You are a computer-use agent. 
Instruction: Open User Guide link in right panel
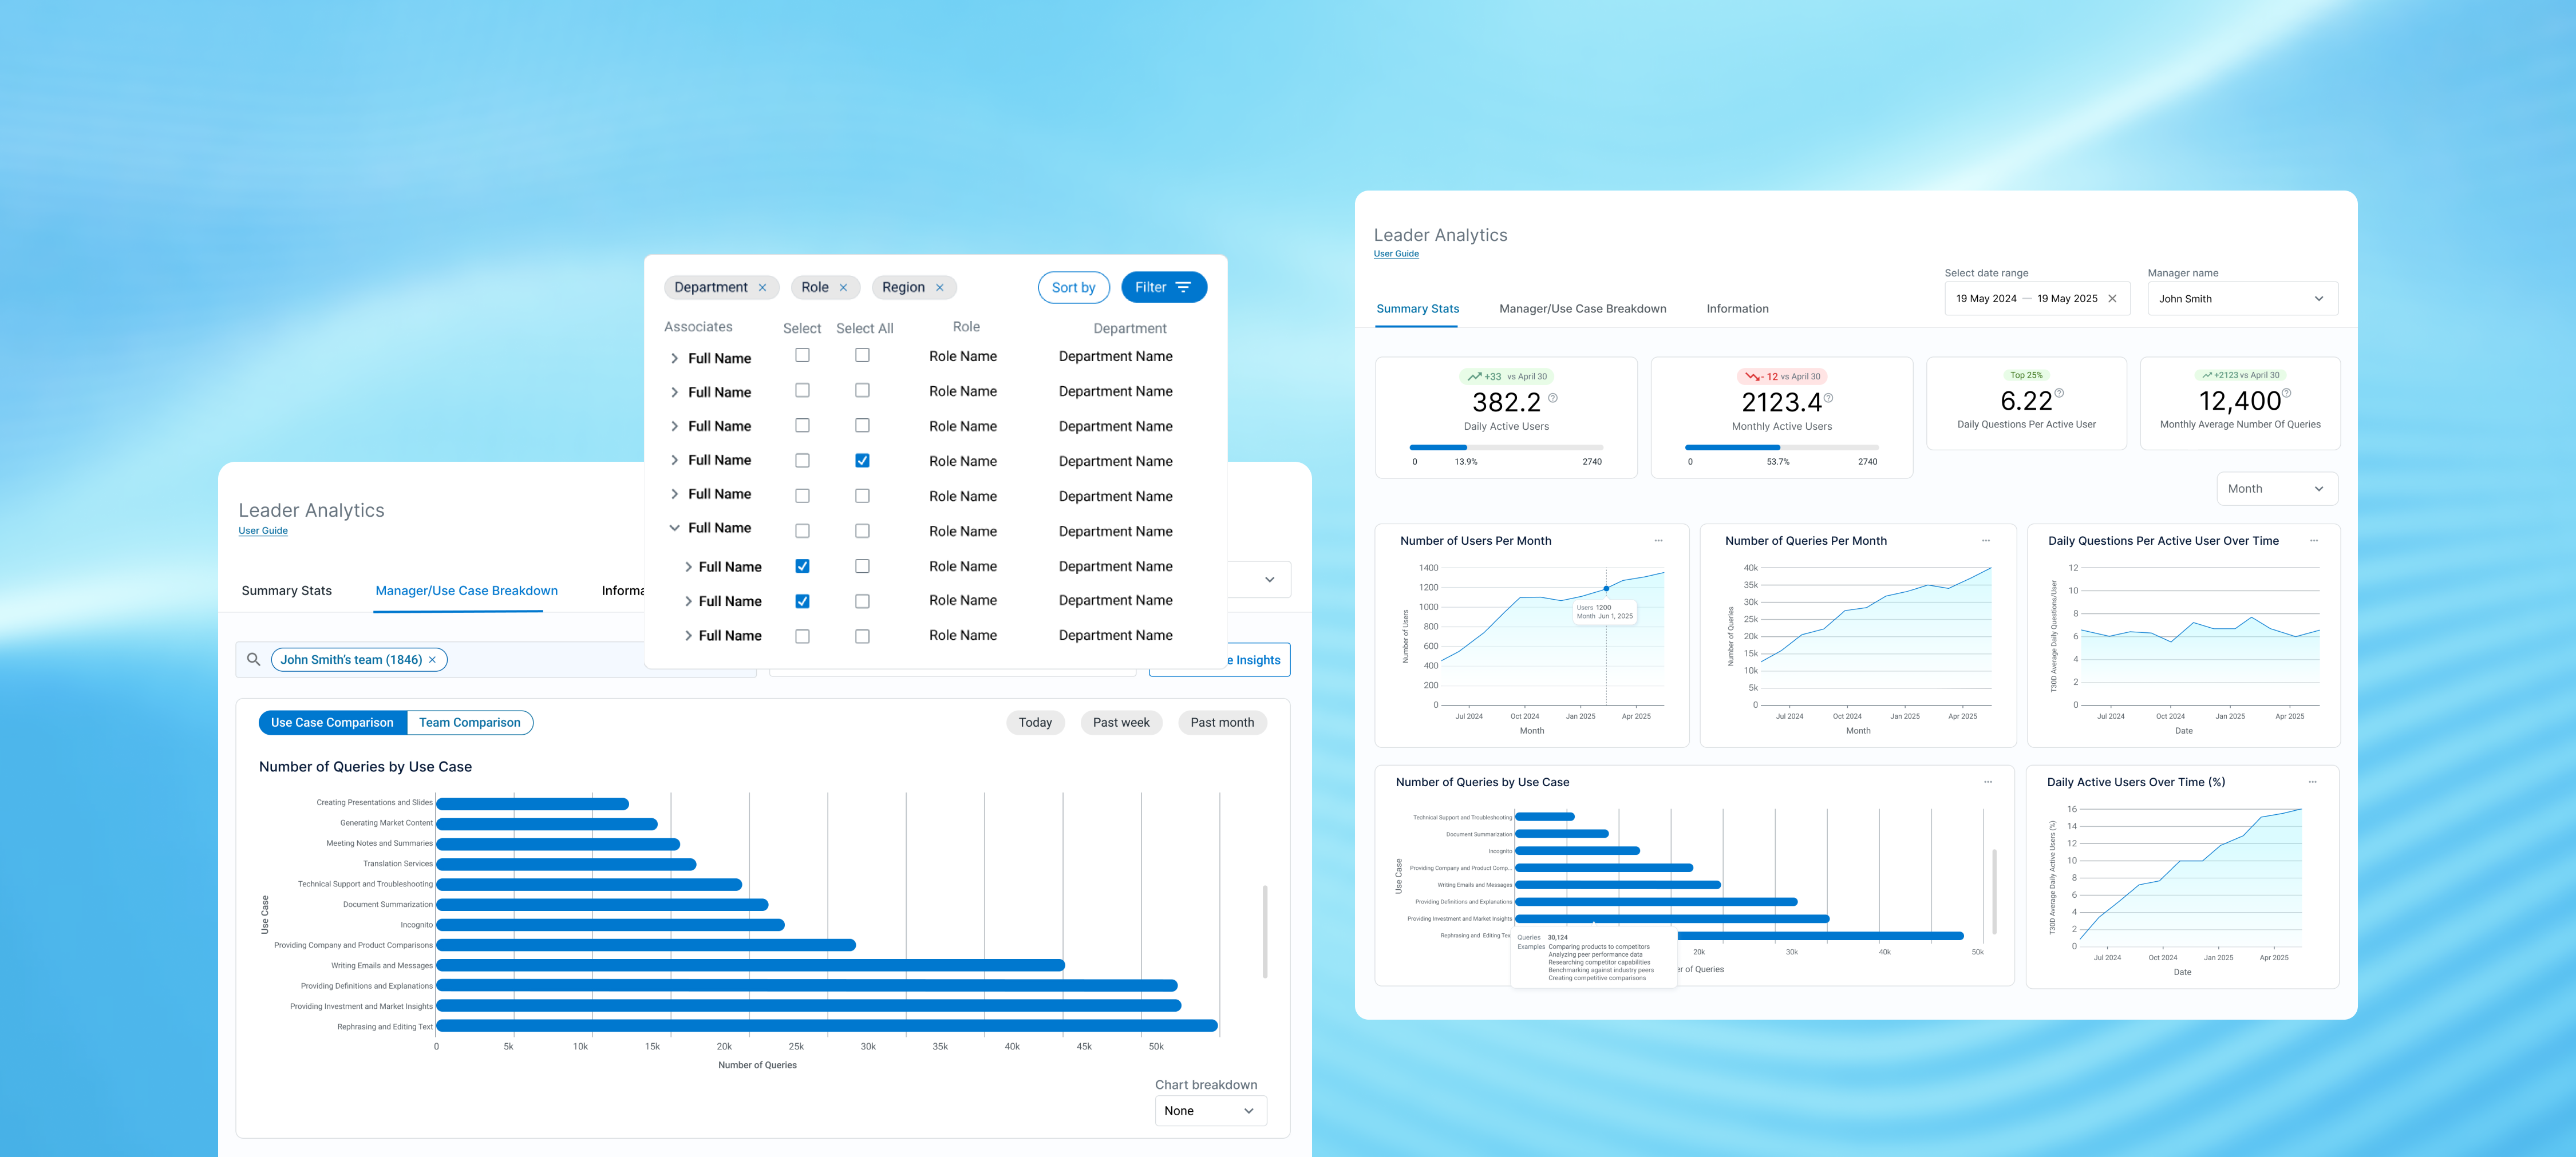[x=1396, y=254]
